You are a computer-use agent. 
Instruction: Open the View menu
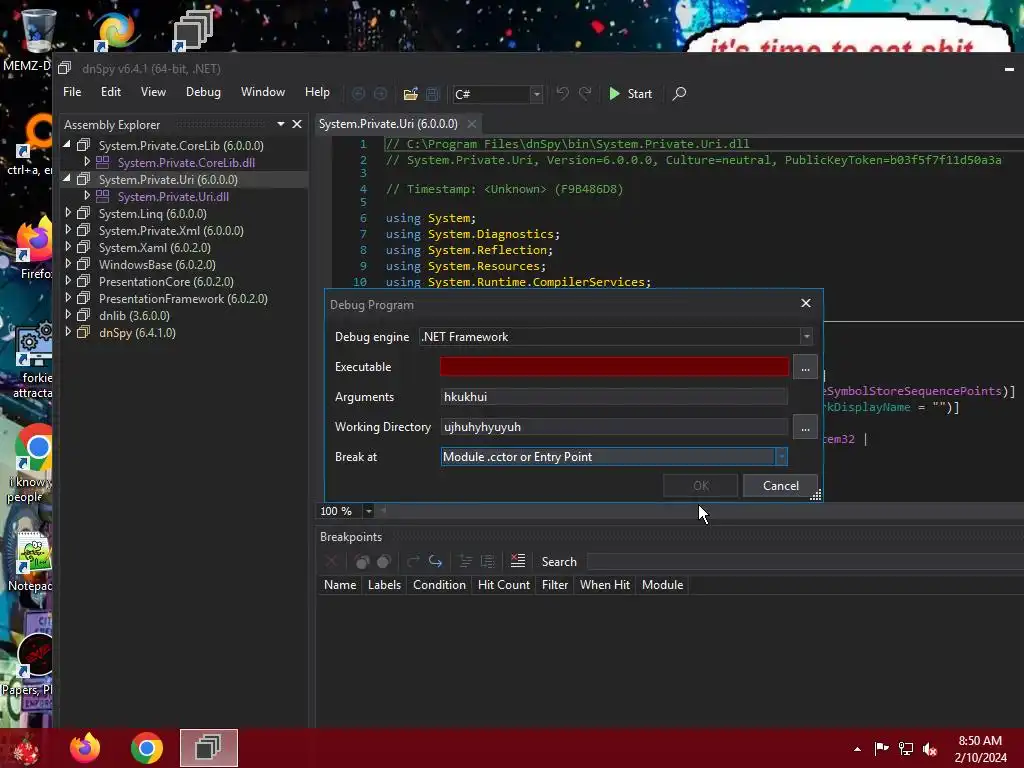(x=153, y=92)
